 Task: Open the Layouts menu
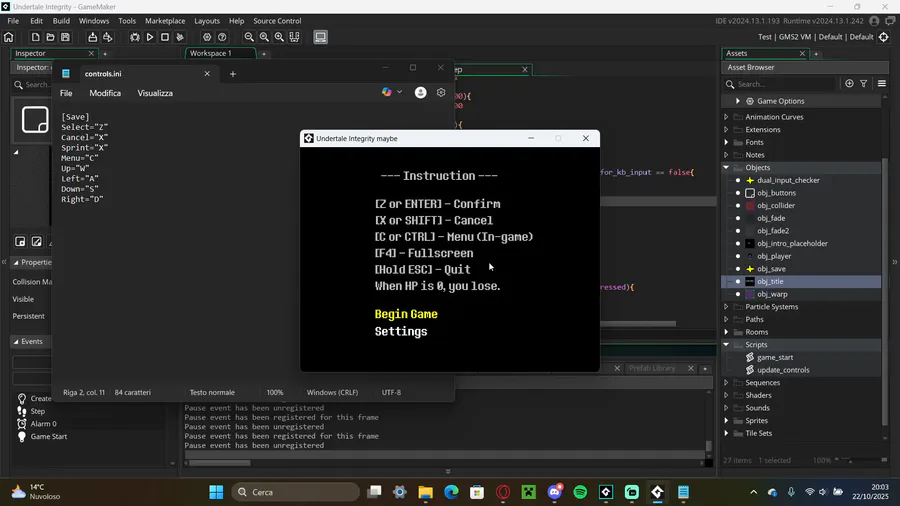click(x=207, y=21)
